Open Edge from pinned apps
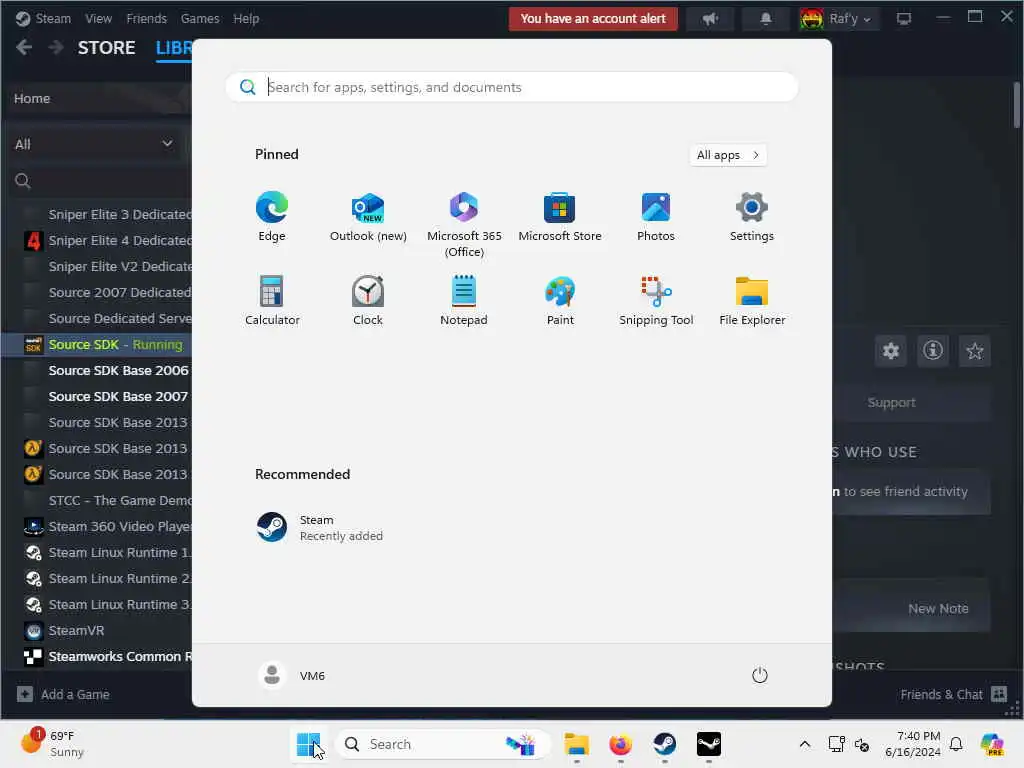 point(272,217)
